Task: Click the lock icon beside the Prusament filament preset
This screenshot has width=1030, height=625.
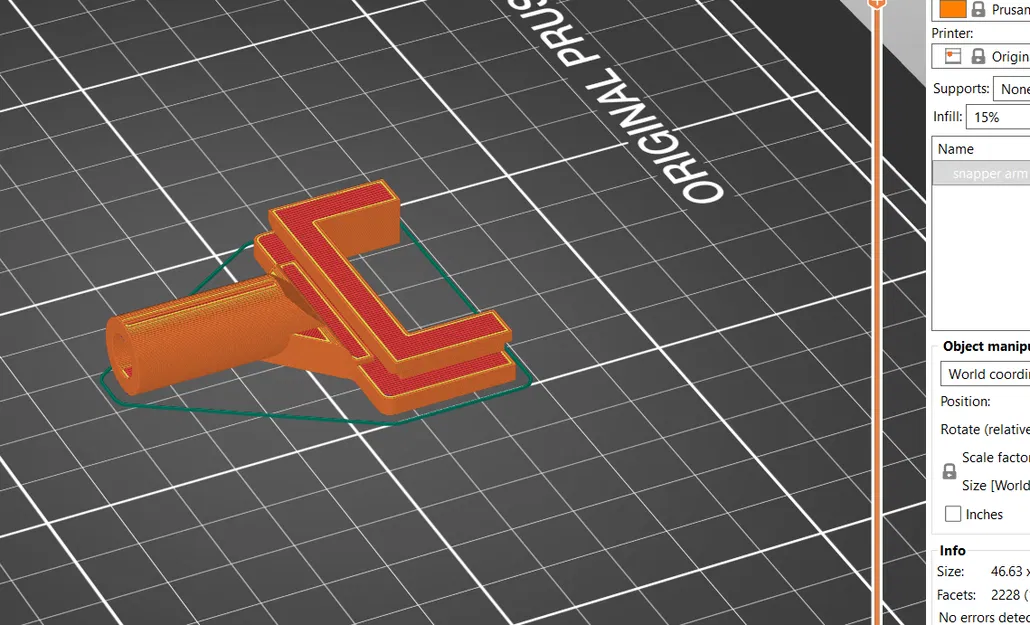Action: (x=978, y=9)
